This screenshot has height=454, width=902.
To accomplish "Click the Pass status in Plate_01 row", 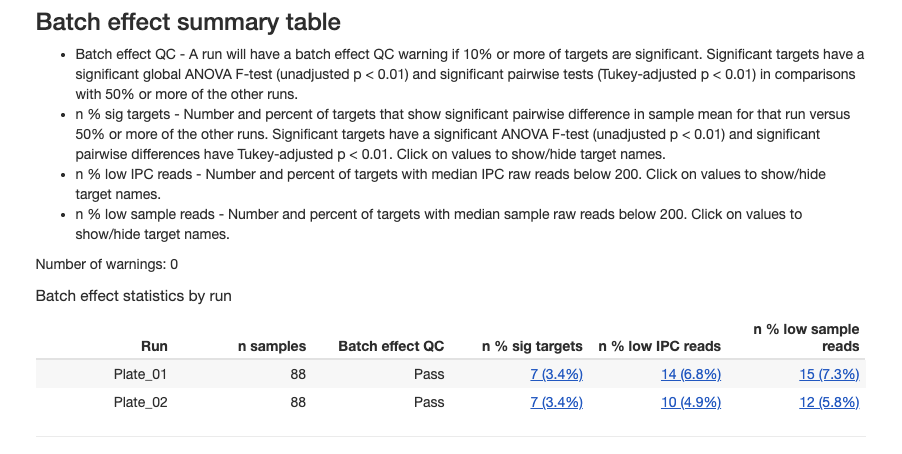I will point(429,374).
